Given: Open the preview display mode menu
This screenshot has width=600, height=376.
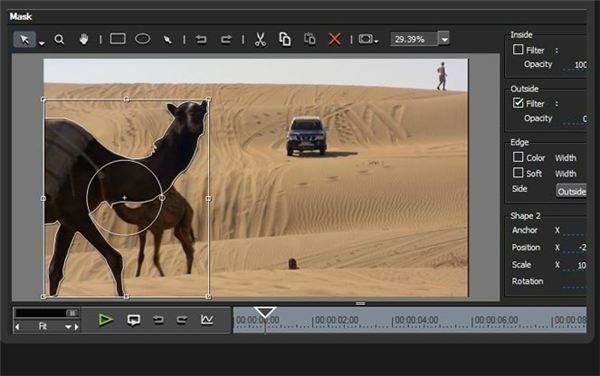Looking at the screenshot, I should pyautogui.click(x=368, y=39).
